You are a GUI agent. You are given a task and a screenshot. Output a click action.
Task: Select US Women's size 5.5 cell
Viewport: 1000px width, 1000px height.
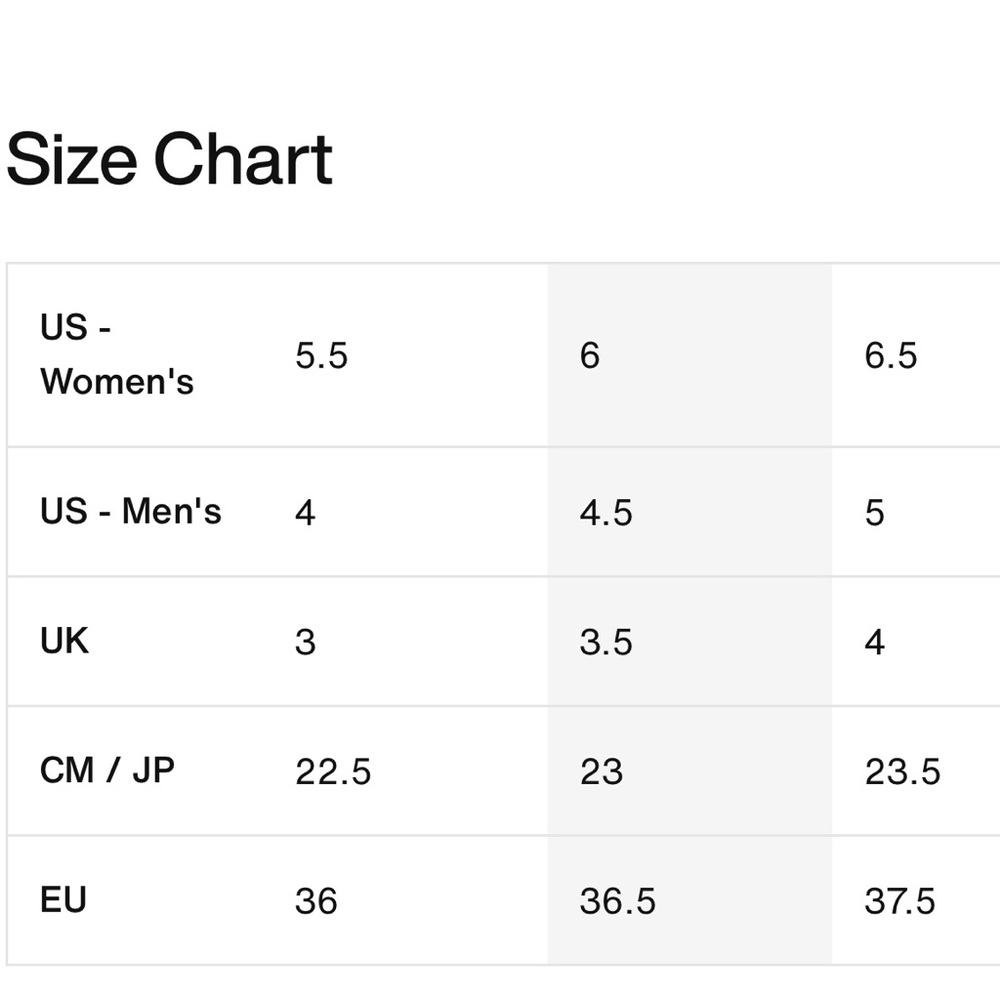[x=321, y=355]
